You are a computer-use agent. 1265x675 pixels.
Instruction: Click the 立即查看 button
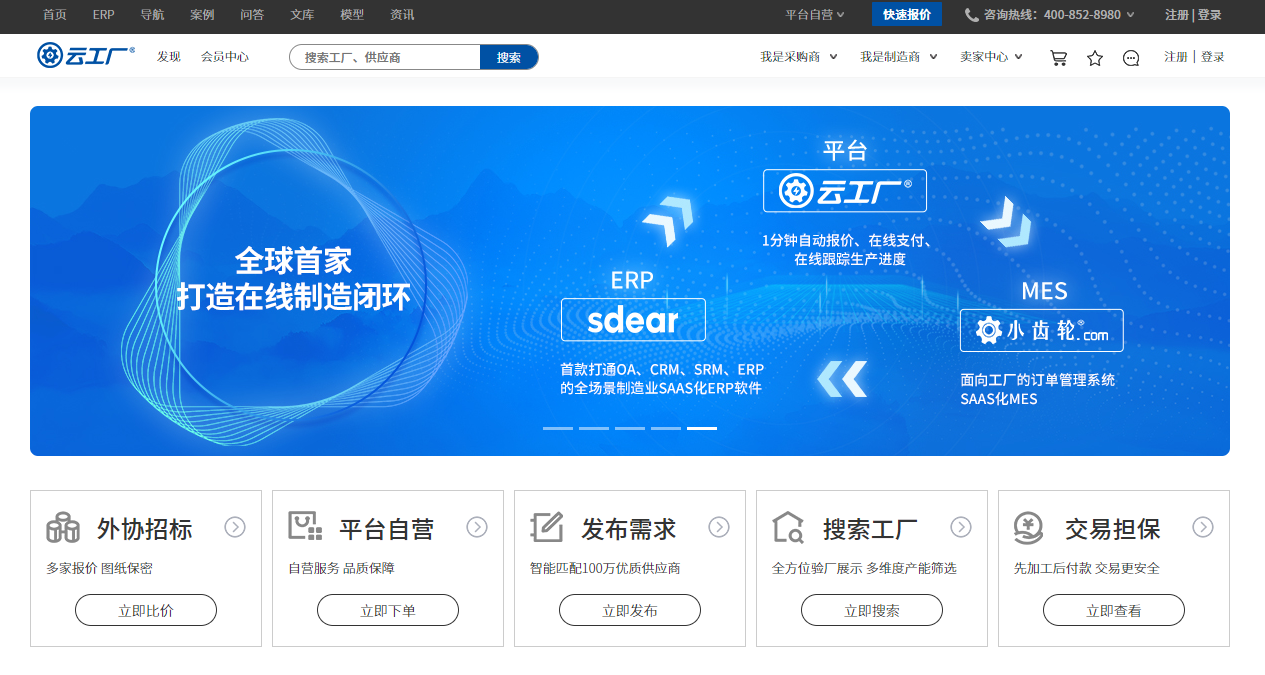pyautogui.click(x=1114, y=610)
